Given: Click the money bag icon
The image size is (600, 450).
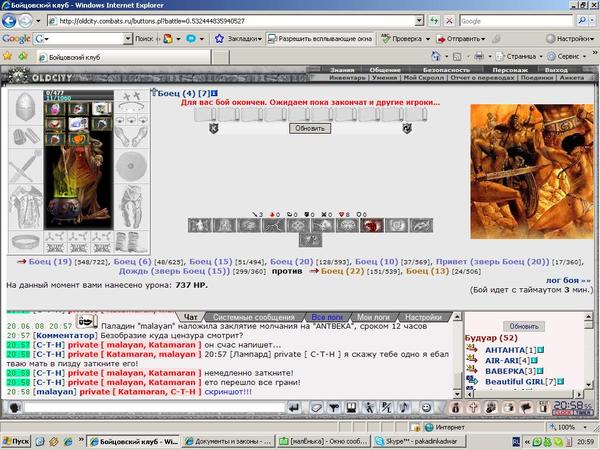Looking at the screenshot, I should coord(455,408).
